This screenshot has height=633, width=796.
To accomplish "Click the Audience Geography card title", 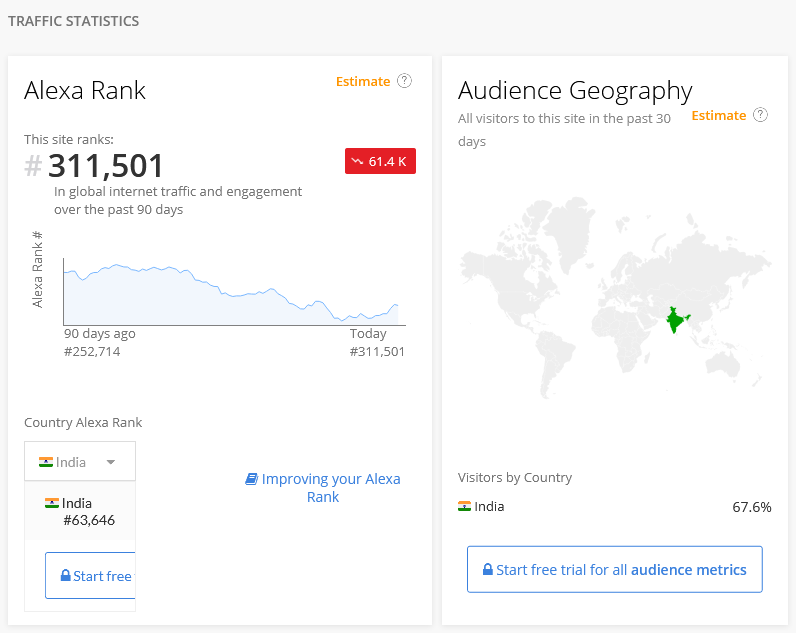I will pyautogui.click(x=575, y=91).
